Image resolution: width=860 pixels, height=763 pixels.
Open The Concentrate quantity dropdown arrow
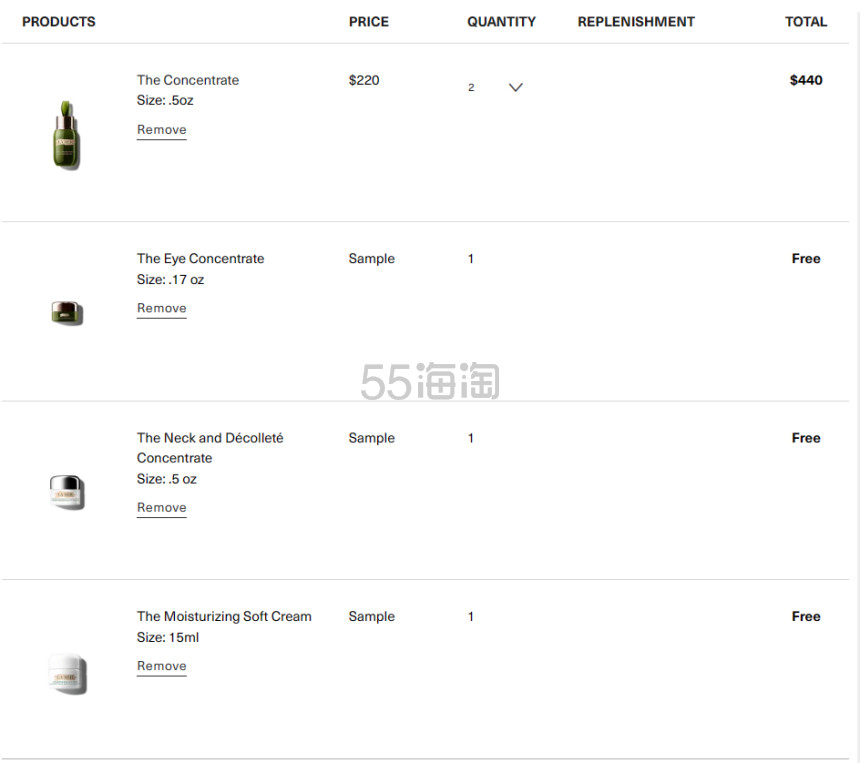click(516, 87)
